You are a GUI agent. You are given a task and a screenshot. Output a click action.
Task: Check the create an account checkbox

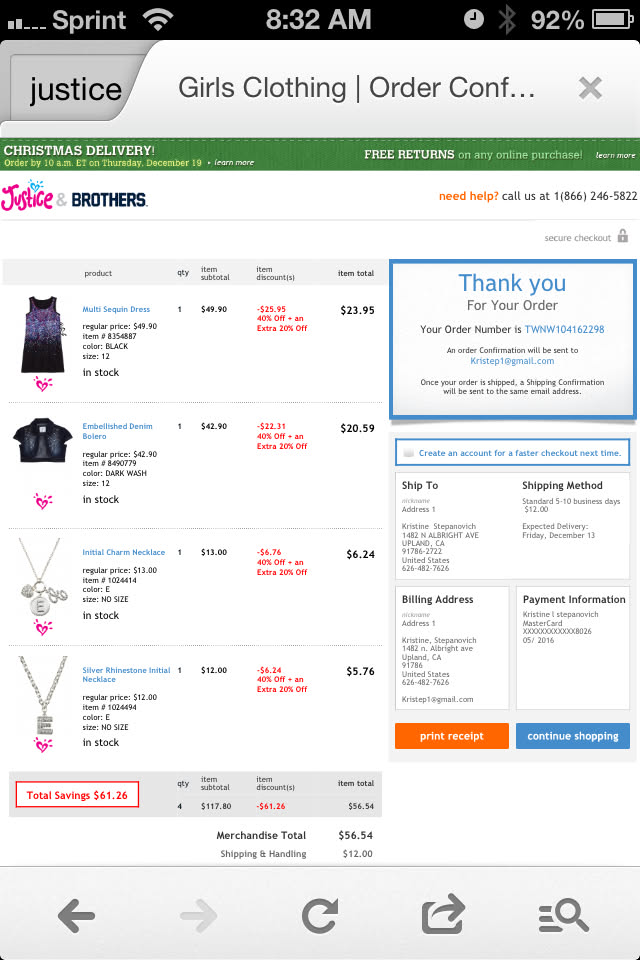click(408, 453)
